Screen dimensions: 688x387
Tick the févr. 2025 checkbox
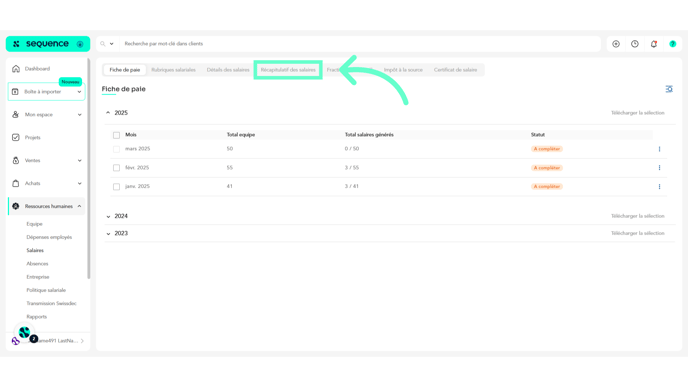[x=116, y=168]
